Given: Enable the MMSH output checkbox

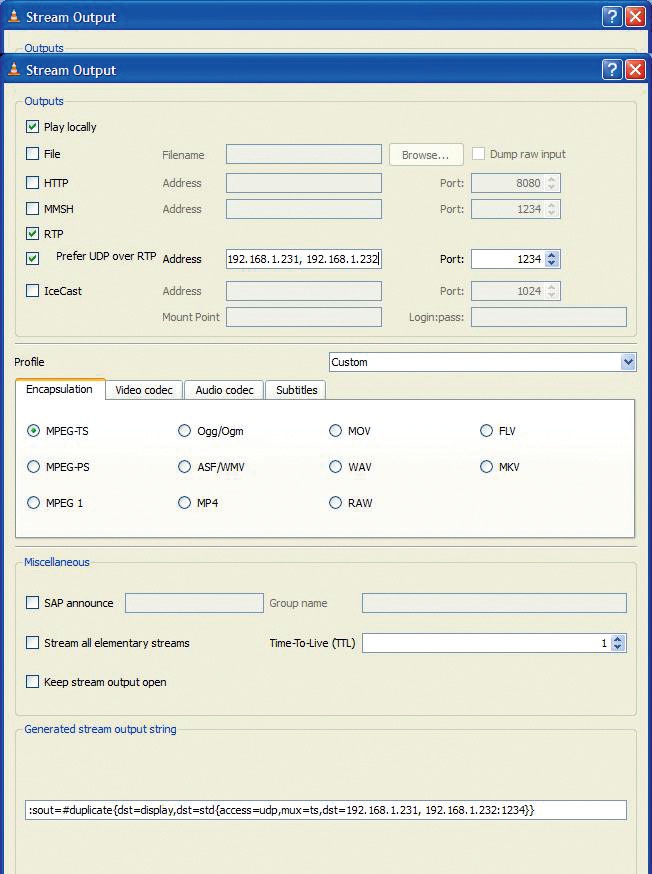Looking at the screenshot, I should click(32, 208).
